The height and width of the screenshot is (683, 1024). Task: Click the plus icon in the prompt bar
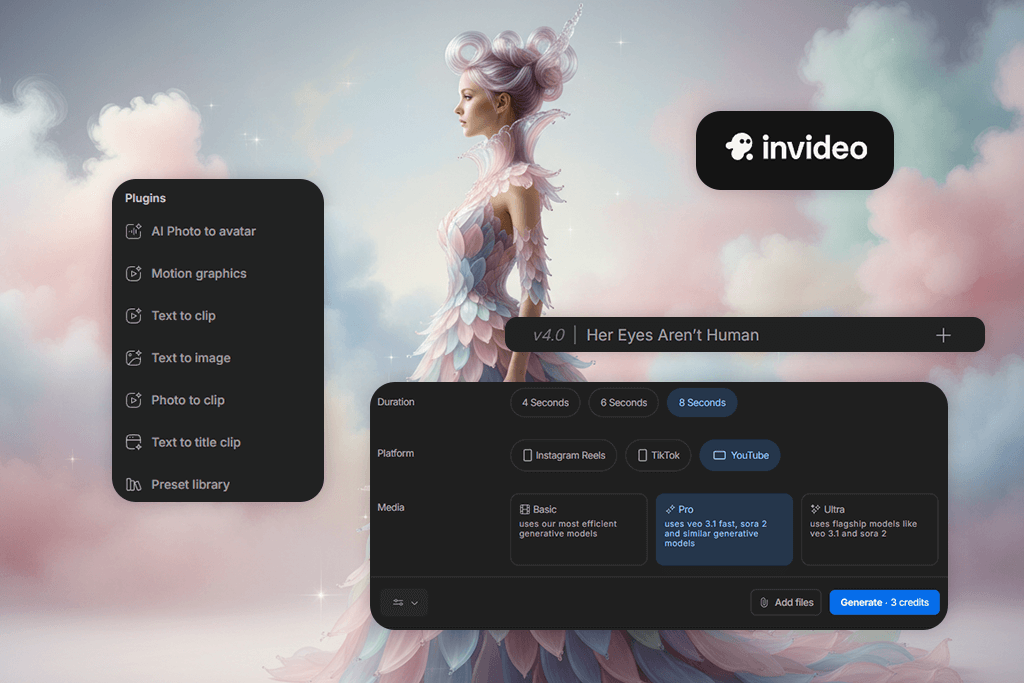pyautogui.click(x=943, y=336)
